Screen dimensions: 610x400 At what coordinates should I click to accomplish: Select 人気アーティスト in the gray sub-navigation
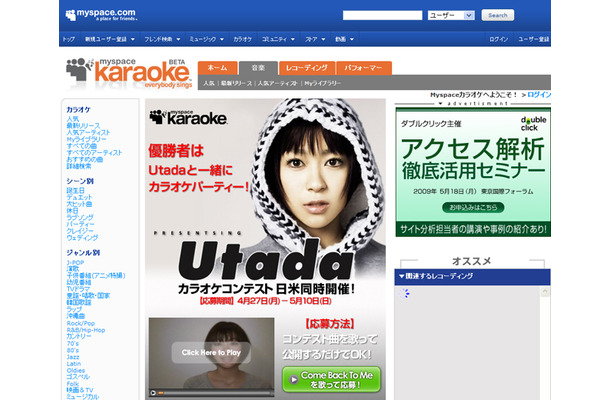coord(277,83)
